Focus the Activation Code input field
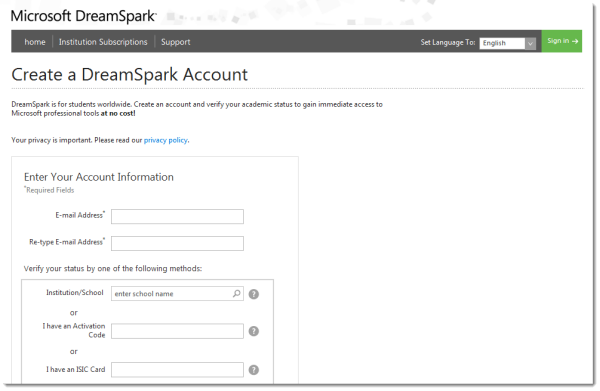 coord(177,331)
